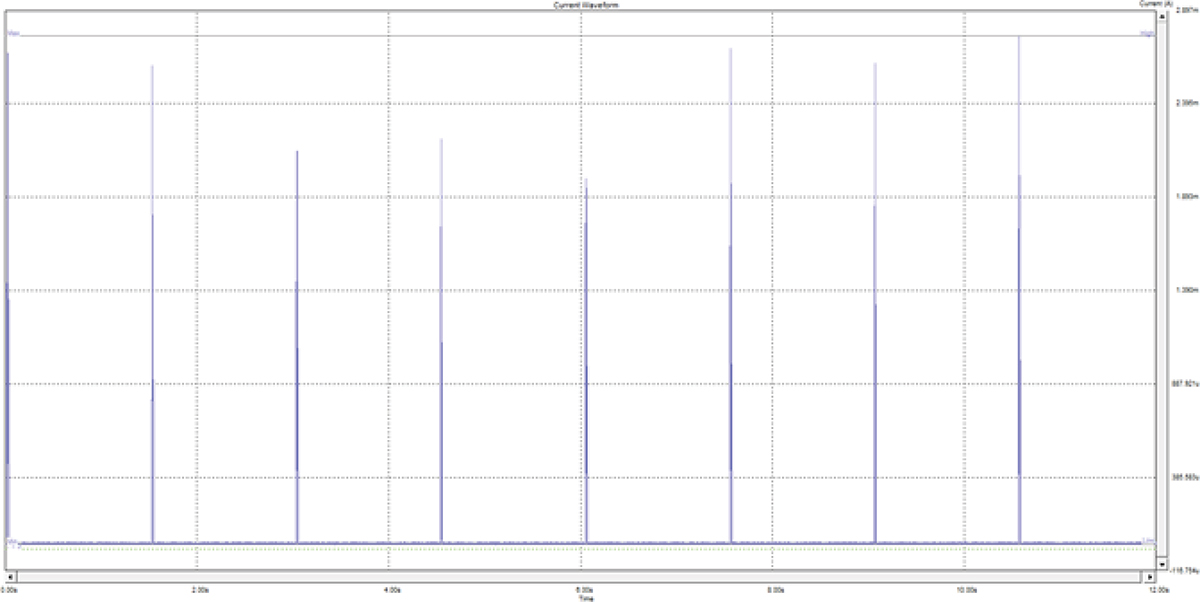
Task: Click the horizontal scrollbar right arrow
Action: 1149,578
